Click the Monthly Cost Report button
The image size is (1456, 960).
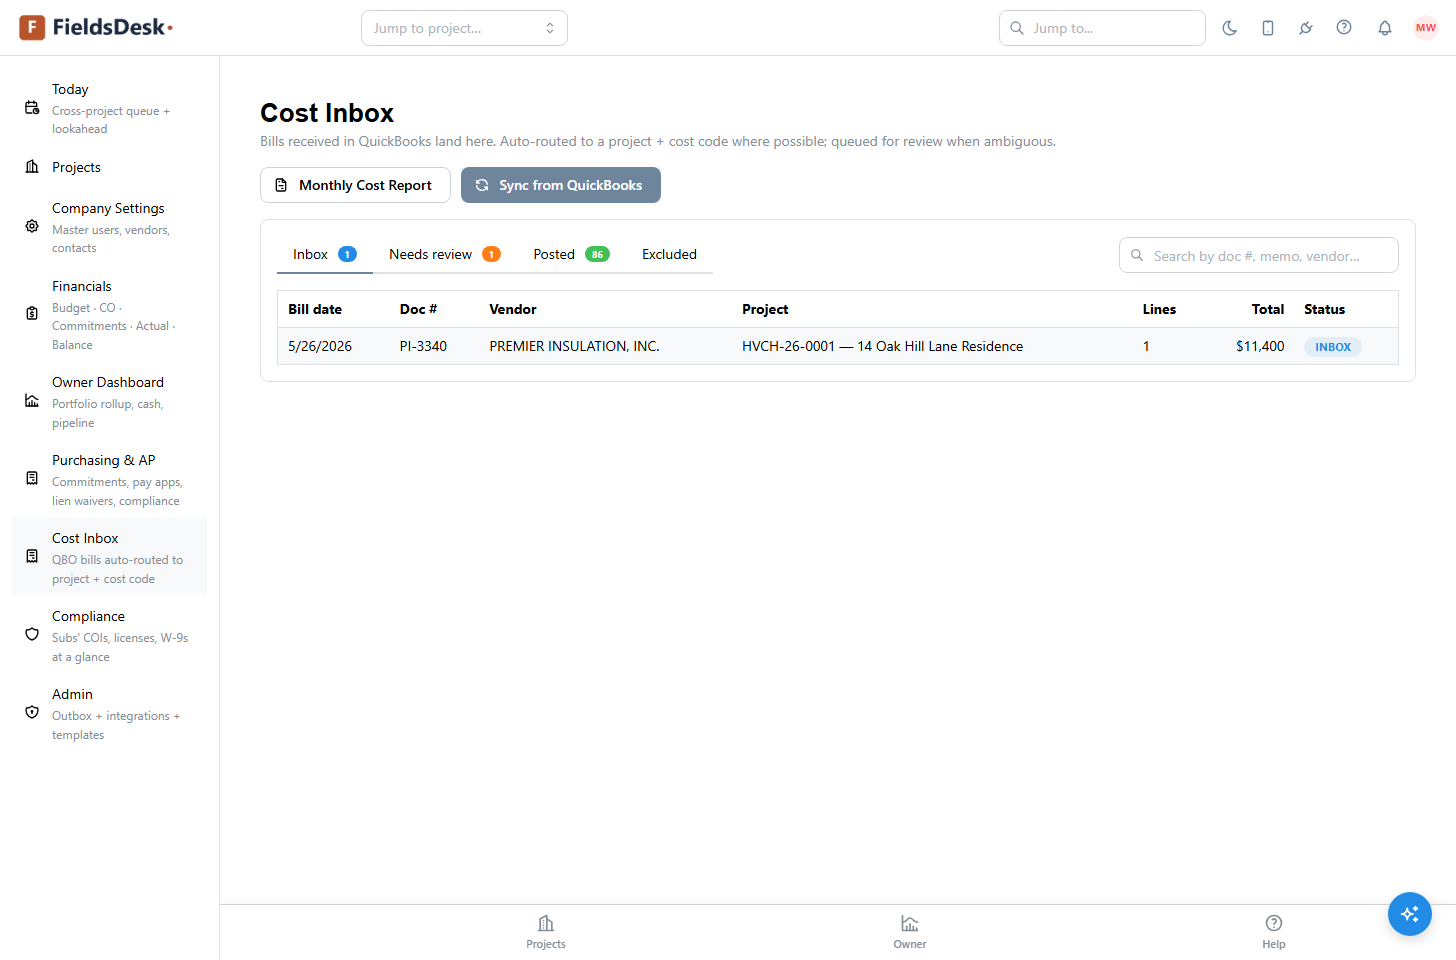coord(355,185)
